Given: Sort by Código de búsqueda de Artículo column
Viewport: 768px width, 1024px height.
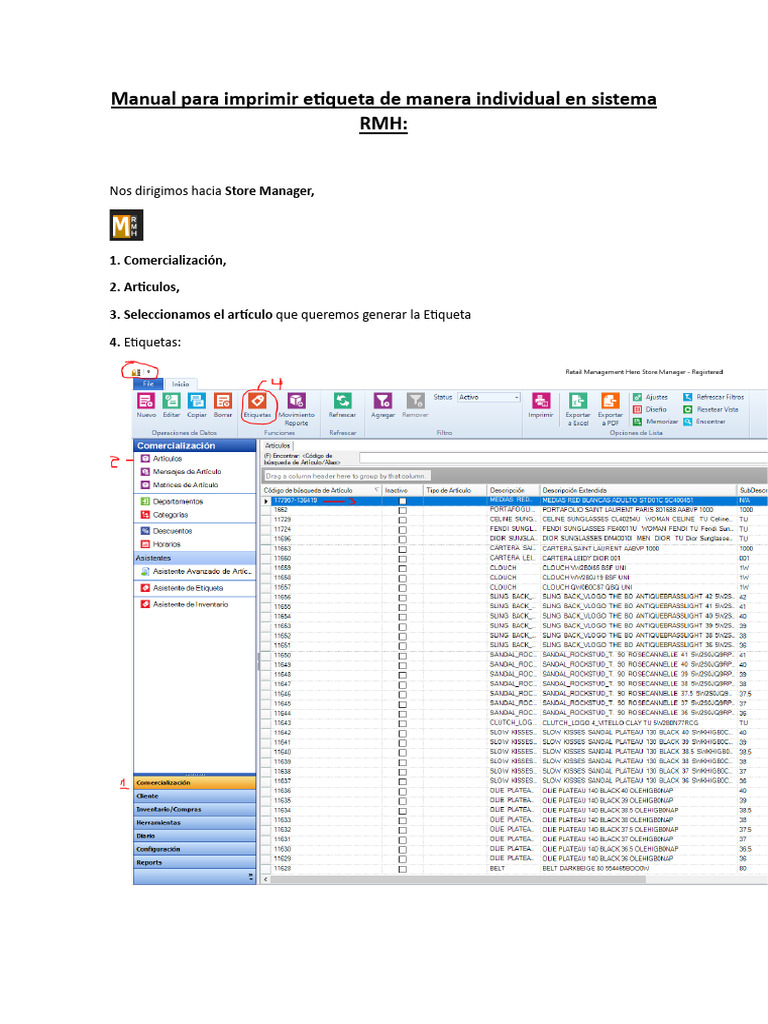Looking at the screenshot, I should click(x=321, y=490).
